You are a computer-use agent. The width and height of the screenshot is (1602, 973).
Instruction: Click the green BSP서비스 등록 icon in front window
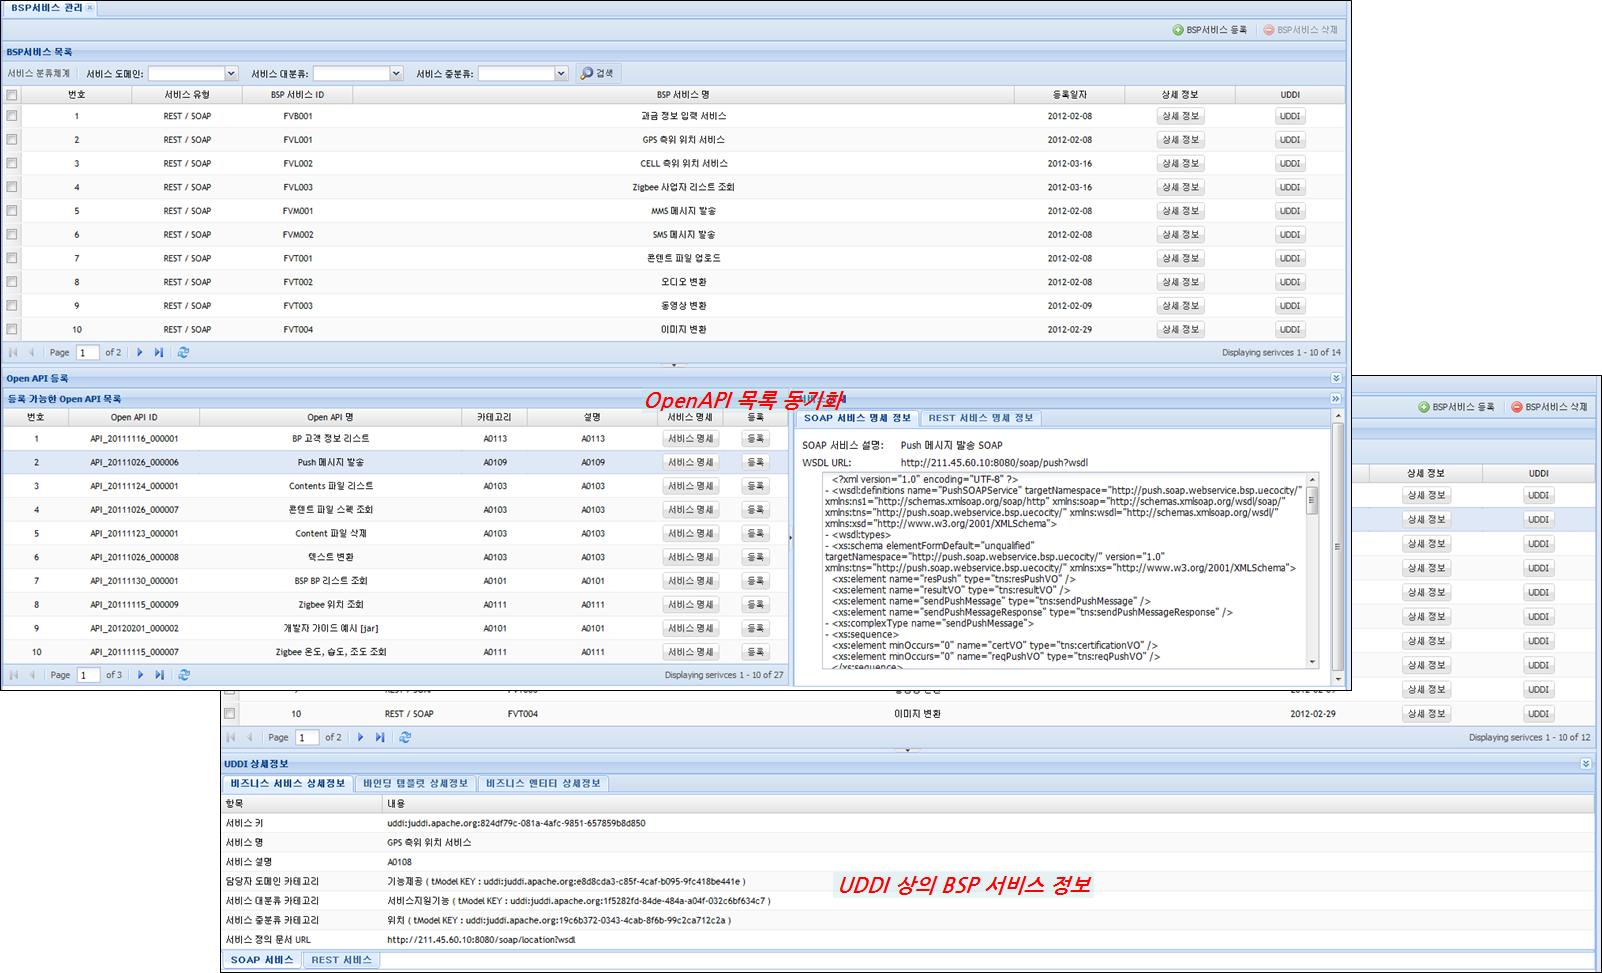click(x=1178, y=30)
